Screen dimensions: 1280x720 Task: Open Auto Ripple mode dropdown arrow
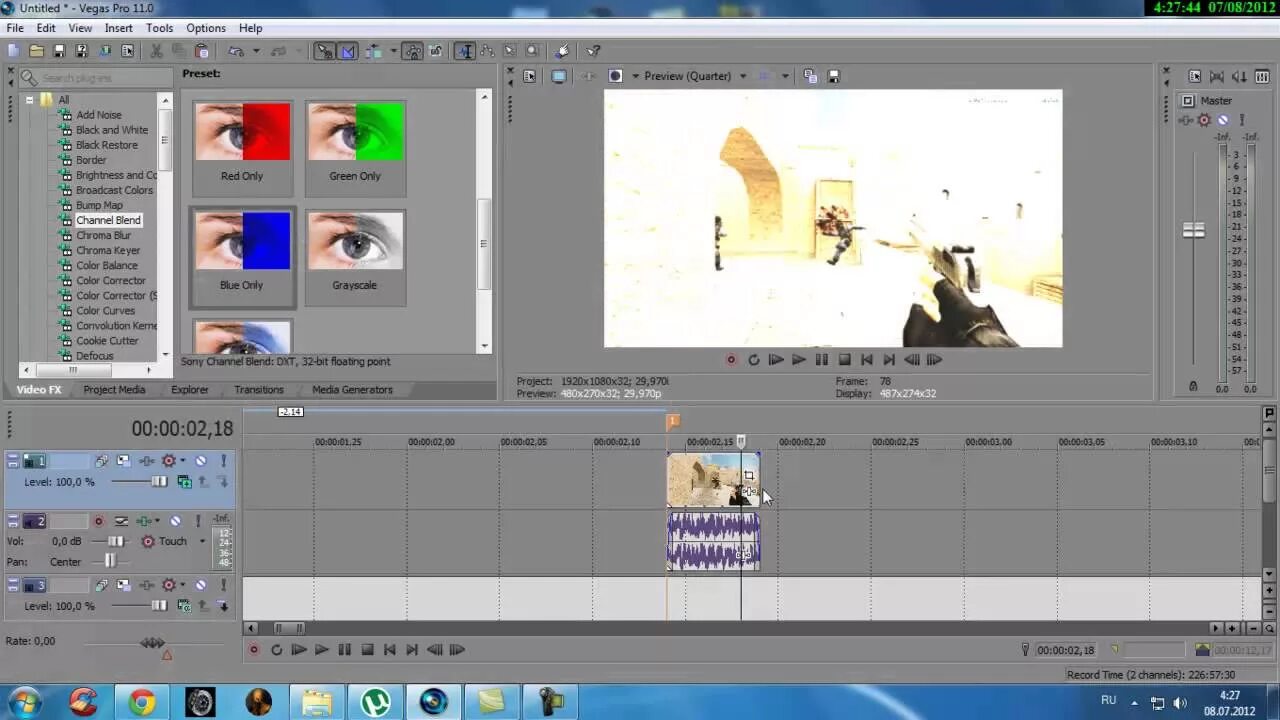click(x=394, y=51)
